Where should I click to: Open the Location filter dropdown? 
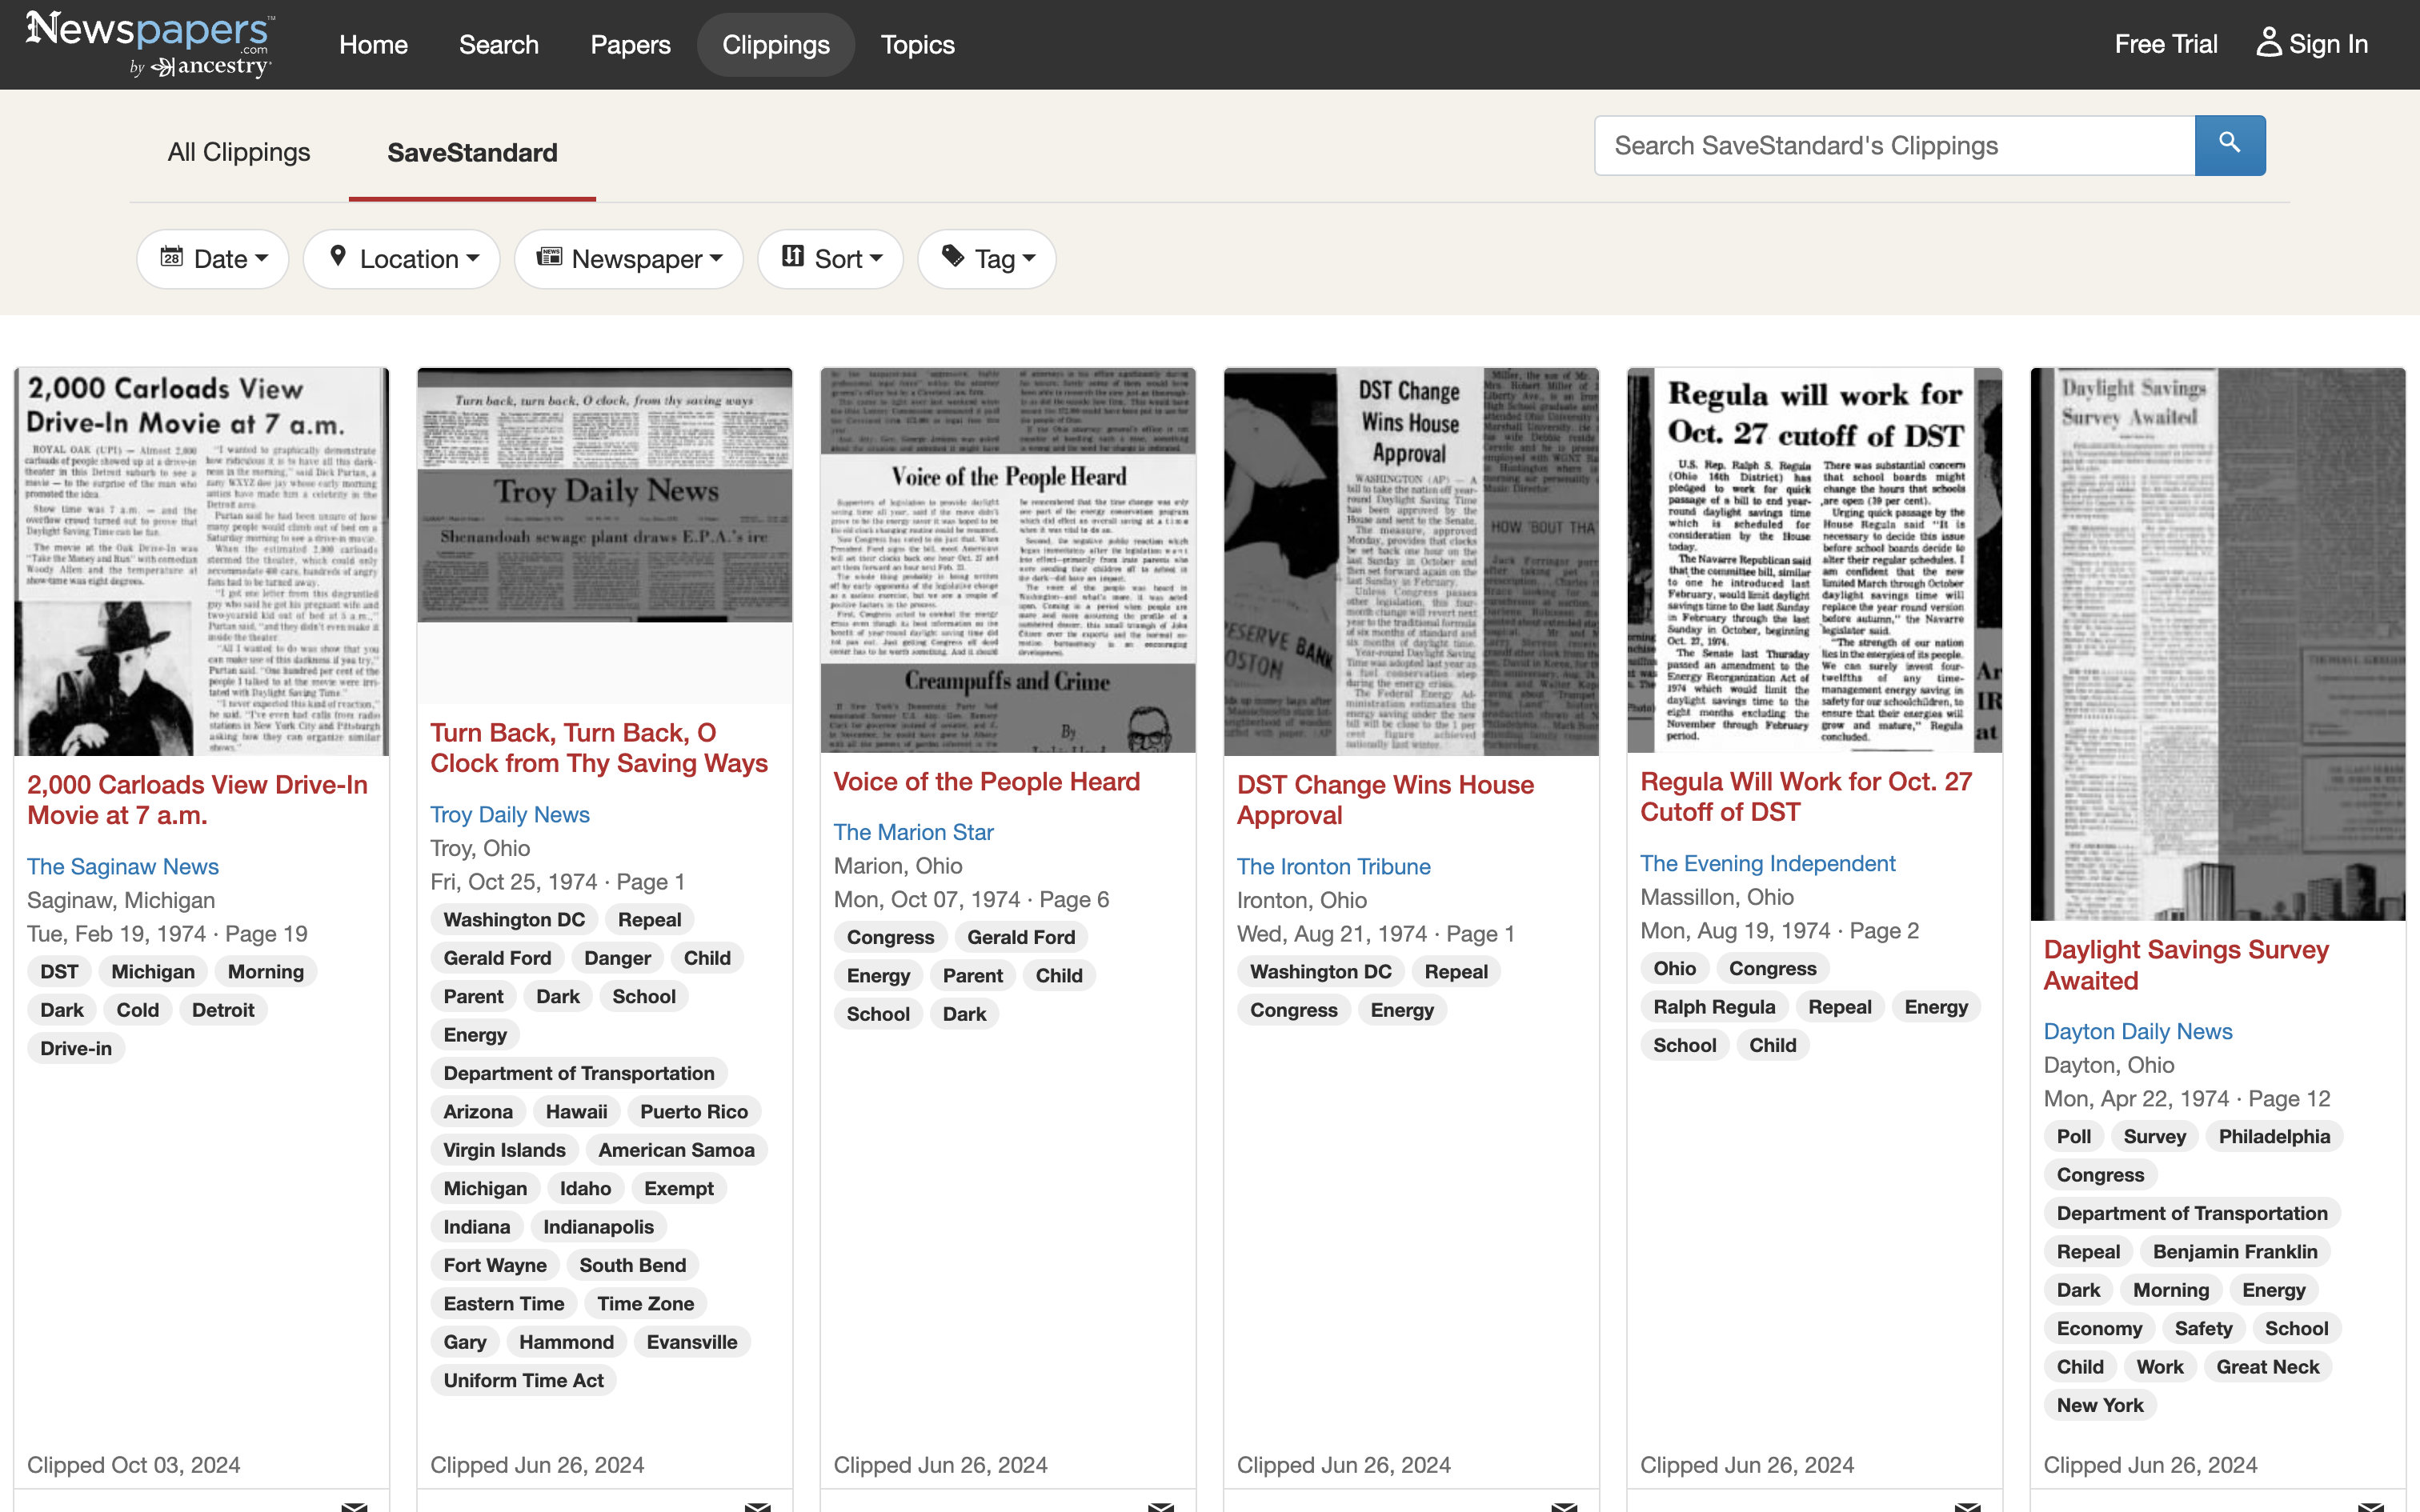click(x=402, y=259)
